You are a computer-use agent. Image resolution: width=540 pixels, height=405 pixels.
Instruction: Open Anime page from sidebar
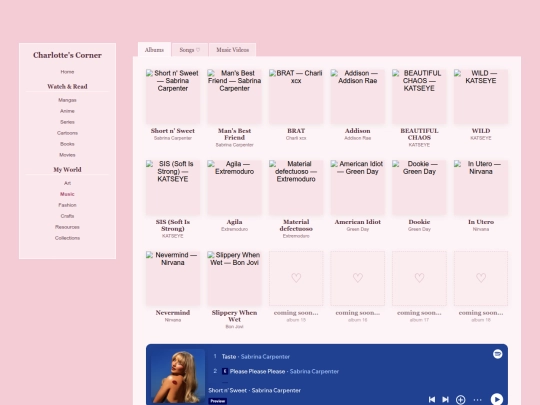click(x=67, y=111)
